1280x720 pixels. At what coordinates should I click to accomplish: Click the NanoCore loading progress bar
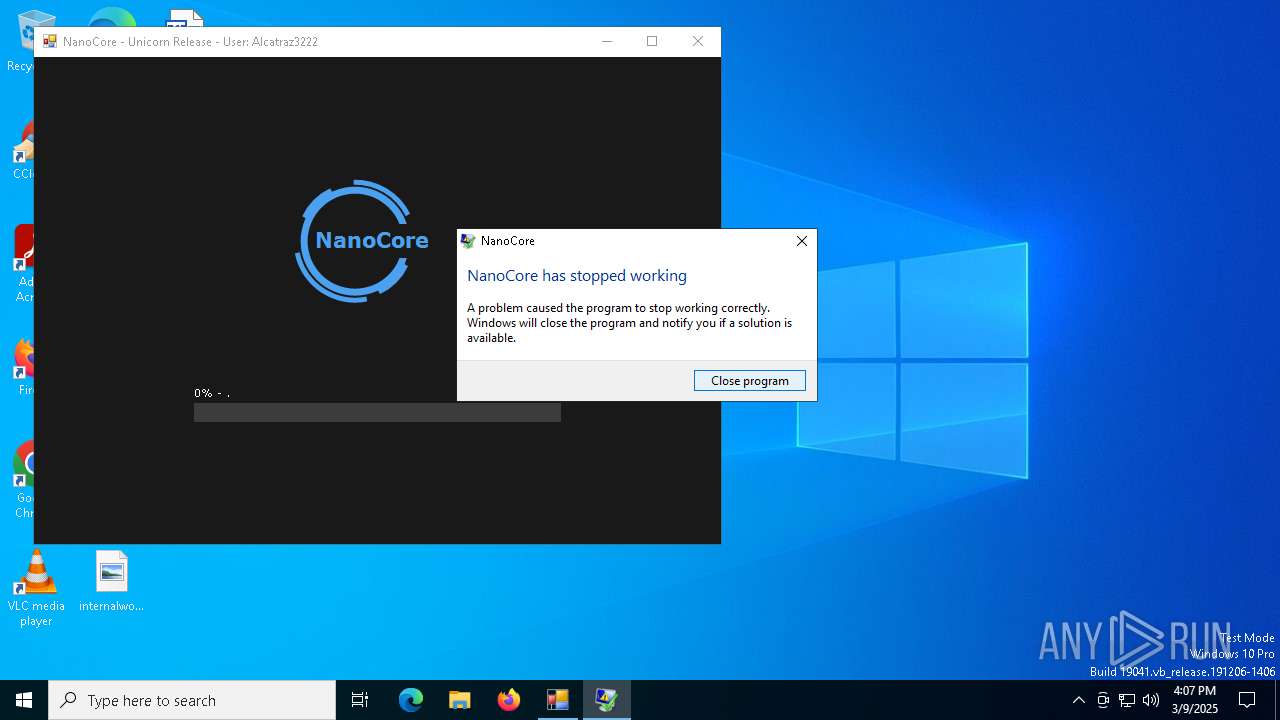click(x=377, y=412)
